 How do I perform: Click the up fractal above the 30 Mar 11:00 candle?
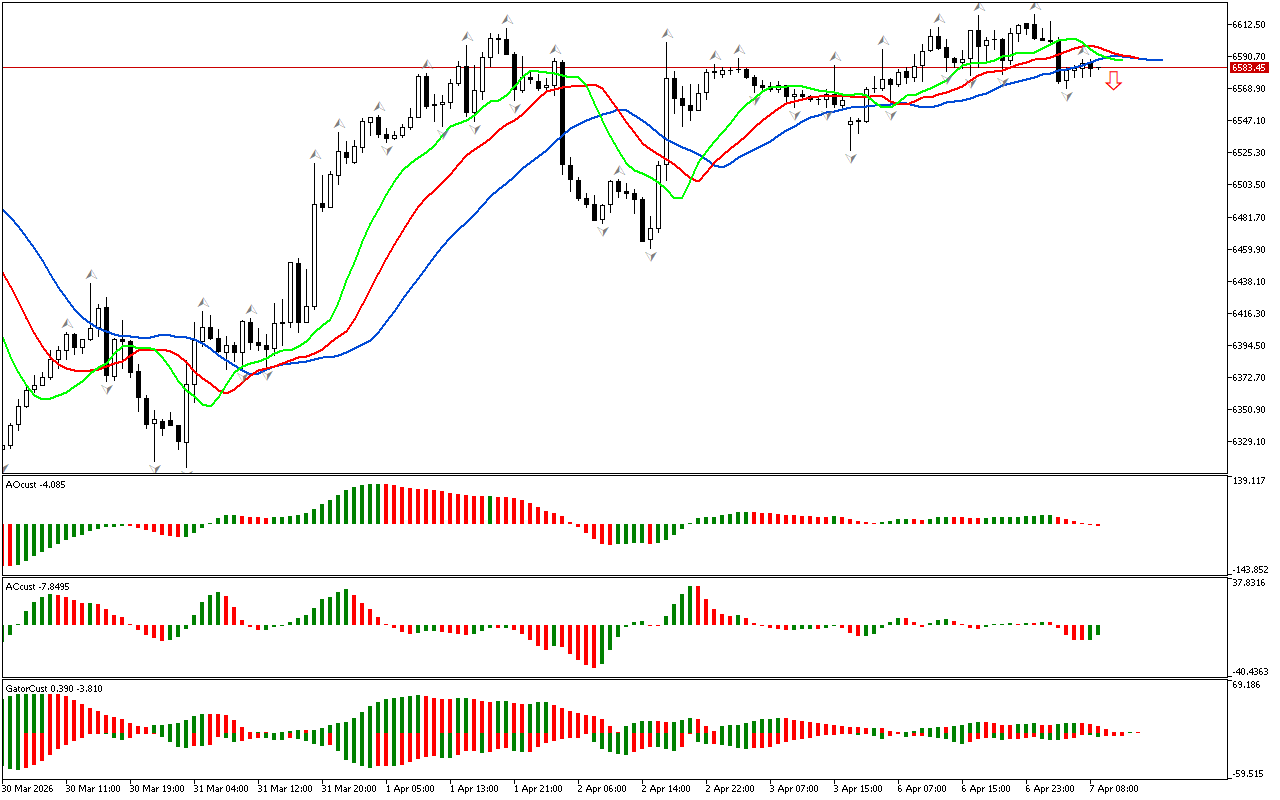click(91, 274)
